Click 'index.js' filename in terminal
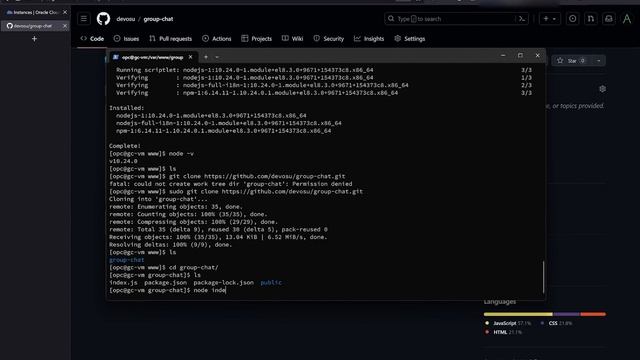 (123, 282)
